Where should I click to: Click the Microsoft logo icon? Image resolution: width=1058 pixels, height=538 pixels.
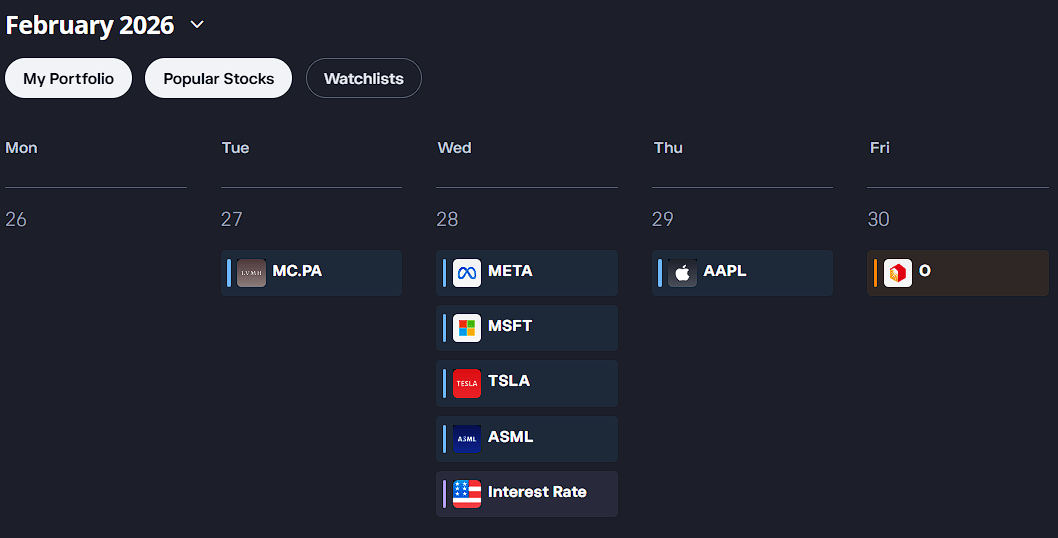click(x=467, y=328)
